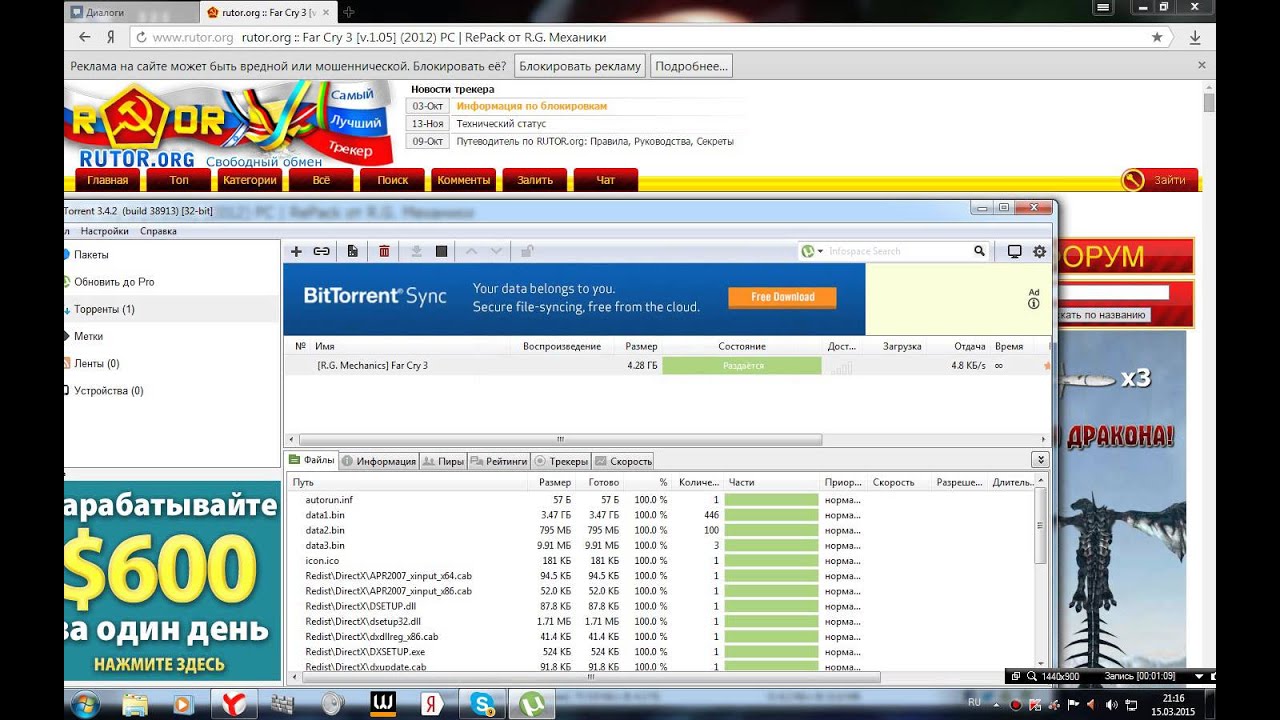This screenshot has width=1280, height=720.
Task: Sort by Состояние column header
Action: click(742, 346)
